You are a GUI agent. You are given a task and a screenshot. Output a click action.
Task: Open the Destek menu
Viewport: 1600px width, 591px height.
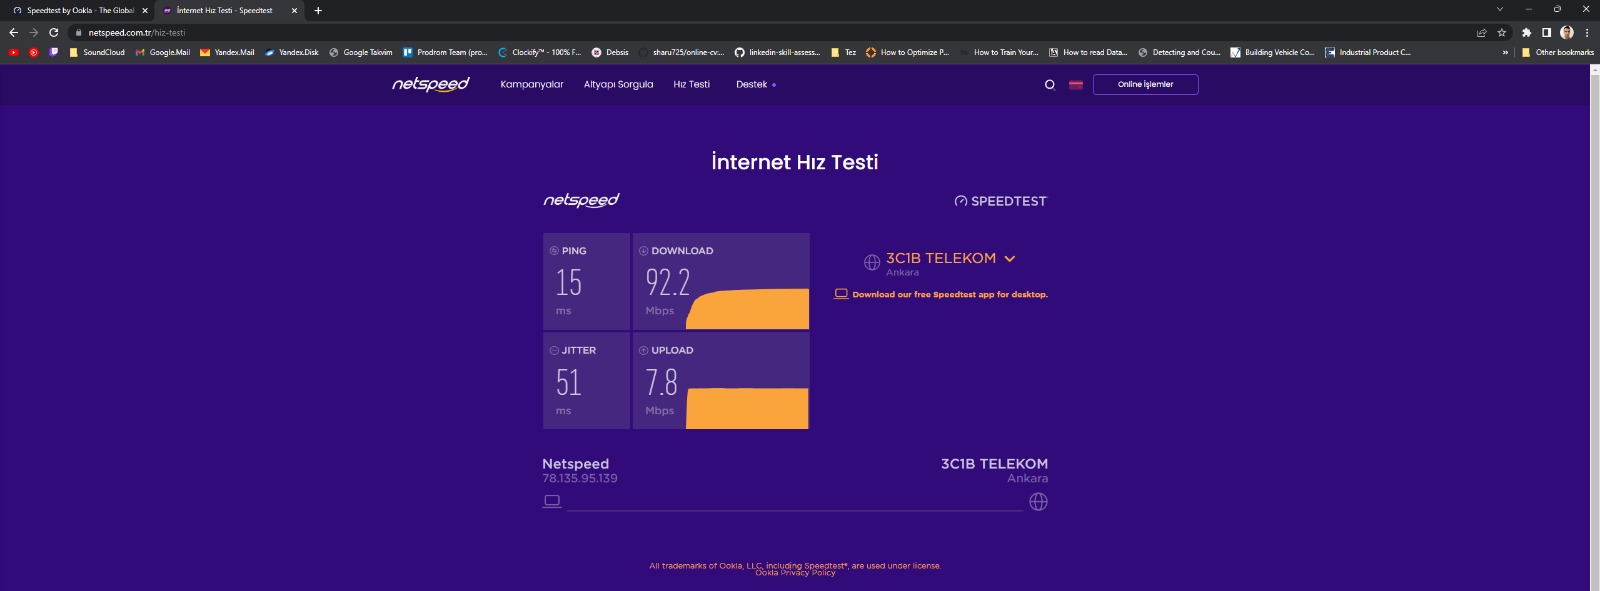(755, 85)
